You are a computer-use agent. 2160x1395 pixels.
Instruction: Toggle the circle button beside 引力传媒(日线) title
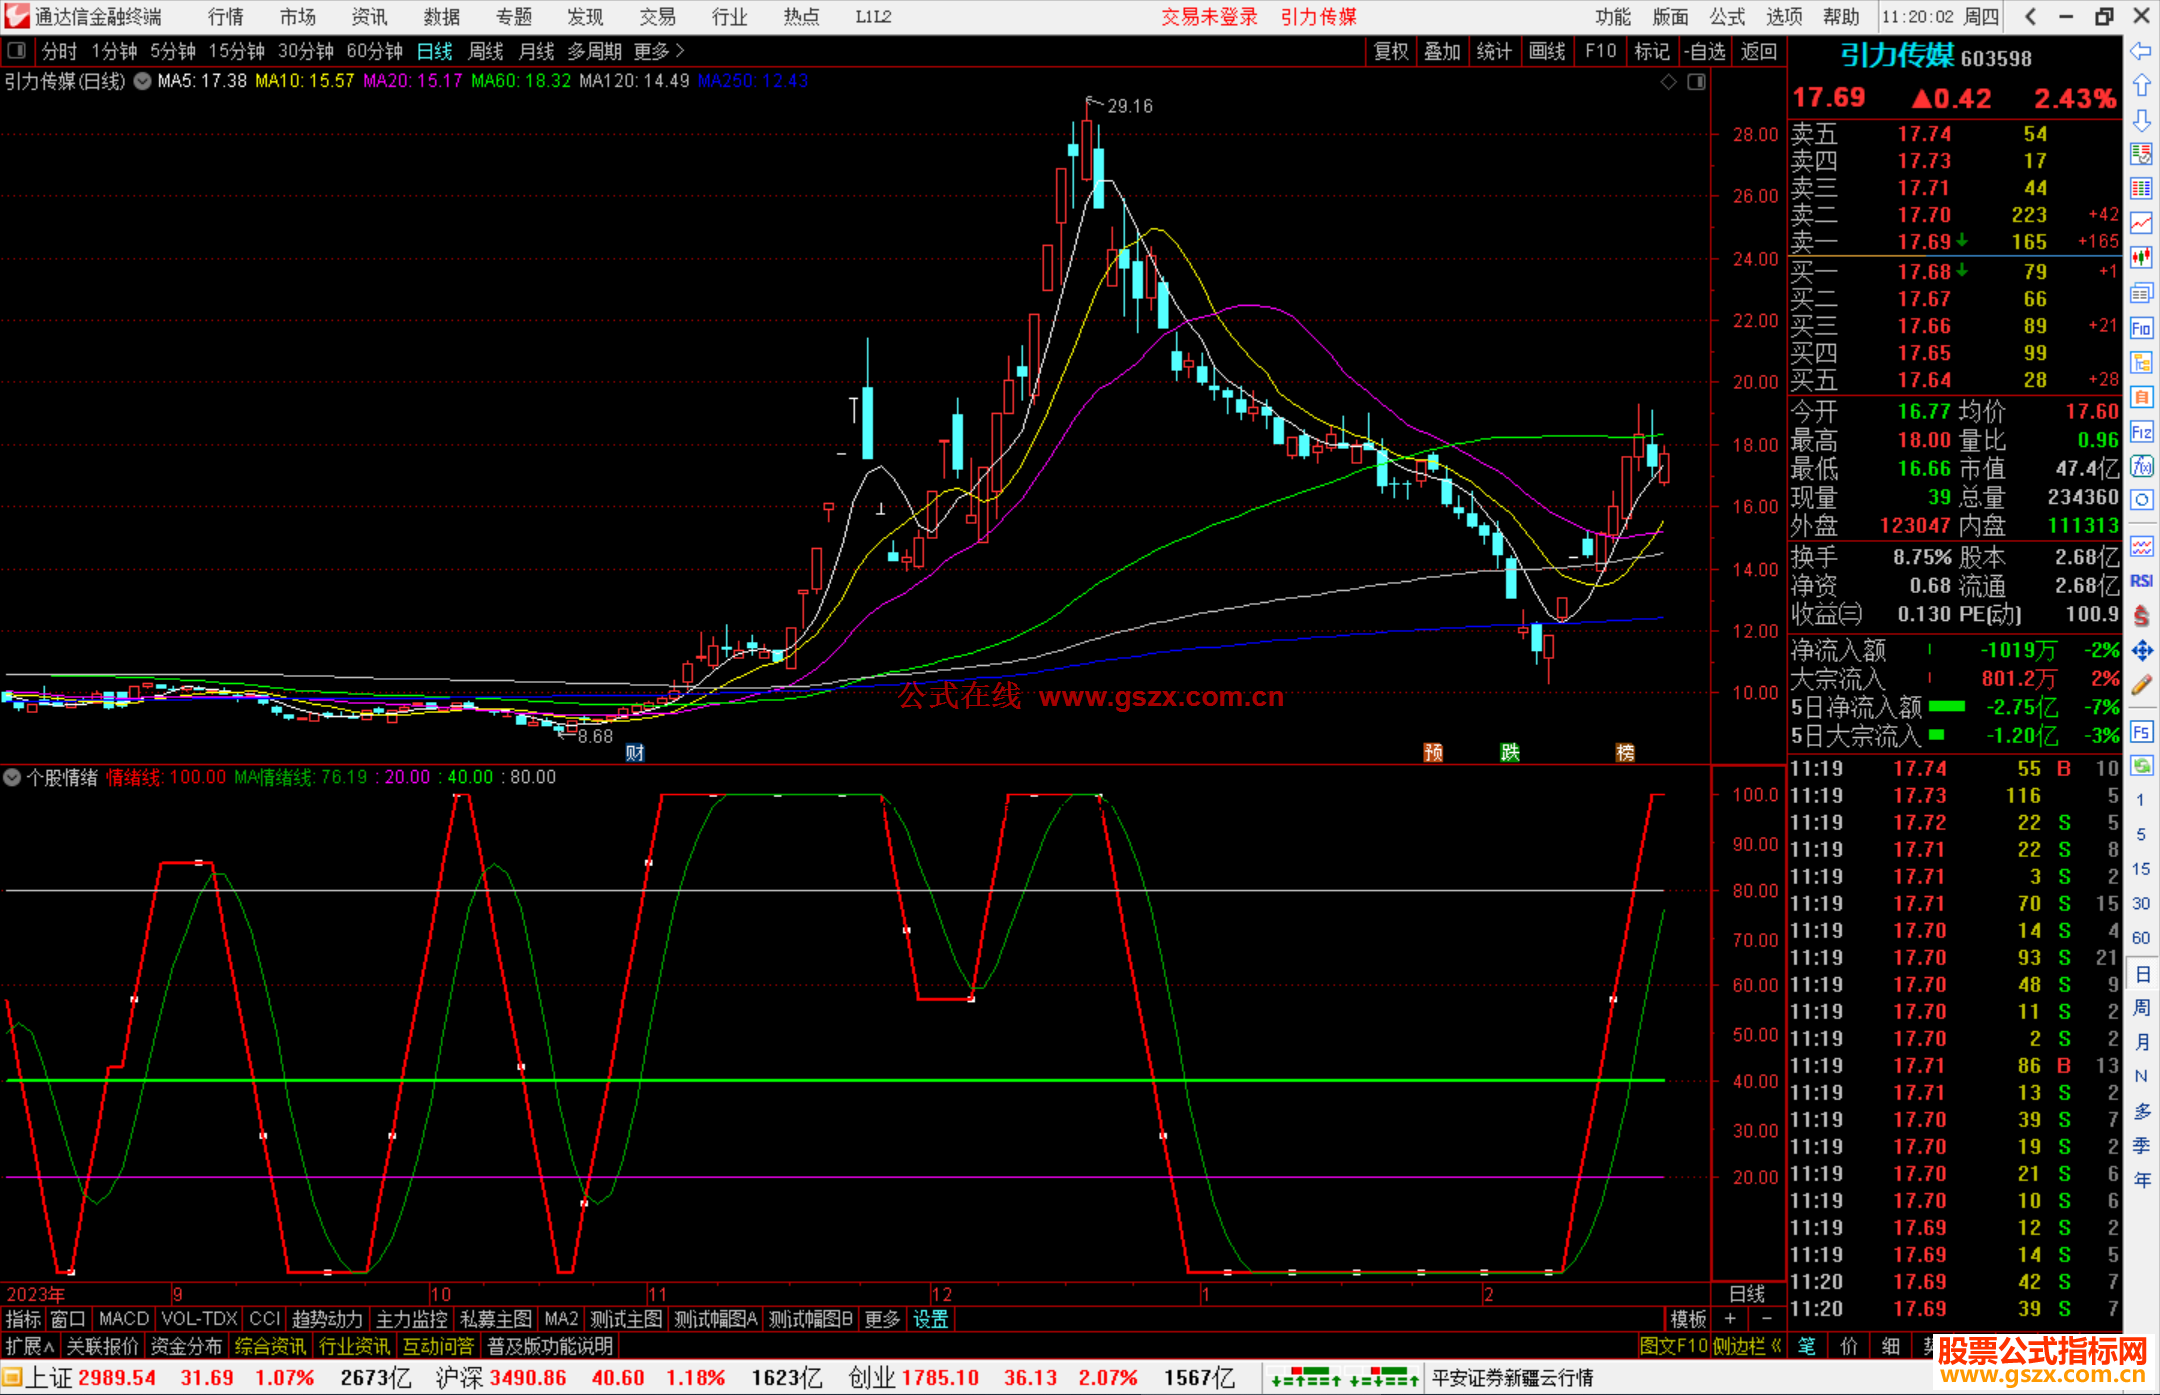[x=143, y=81]
